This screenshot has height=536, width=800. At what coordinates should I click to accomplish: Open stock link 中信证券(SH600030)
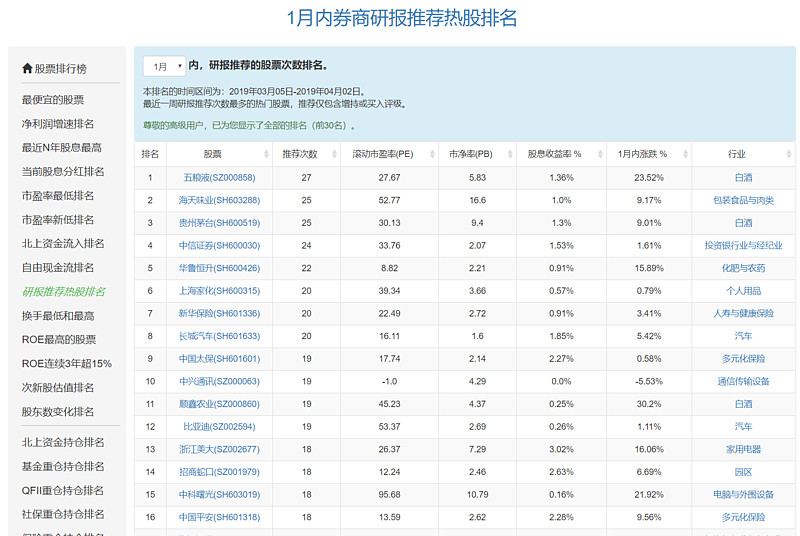[219, 245]
